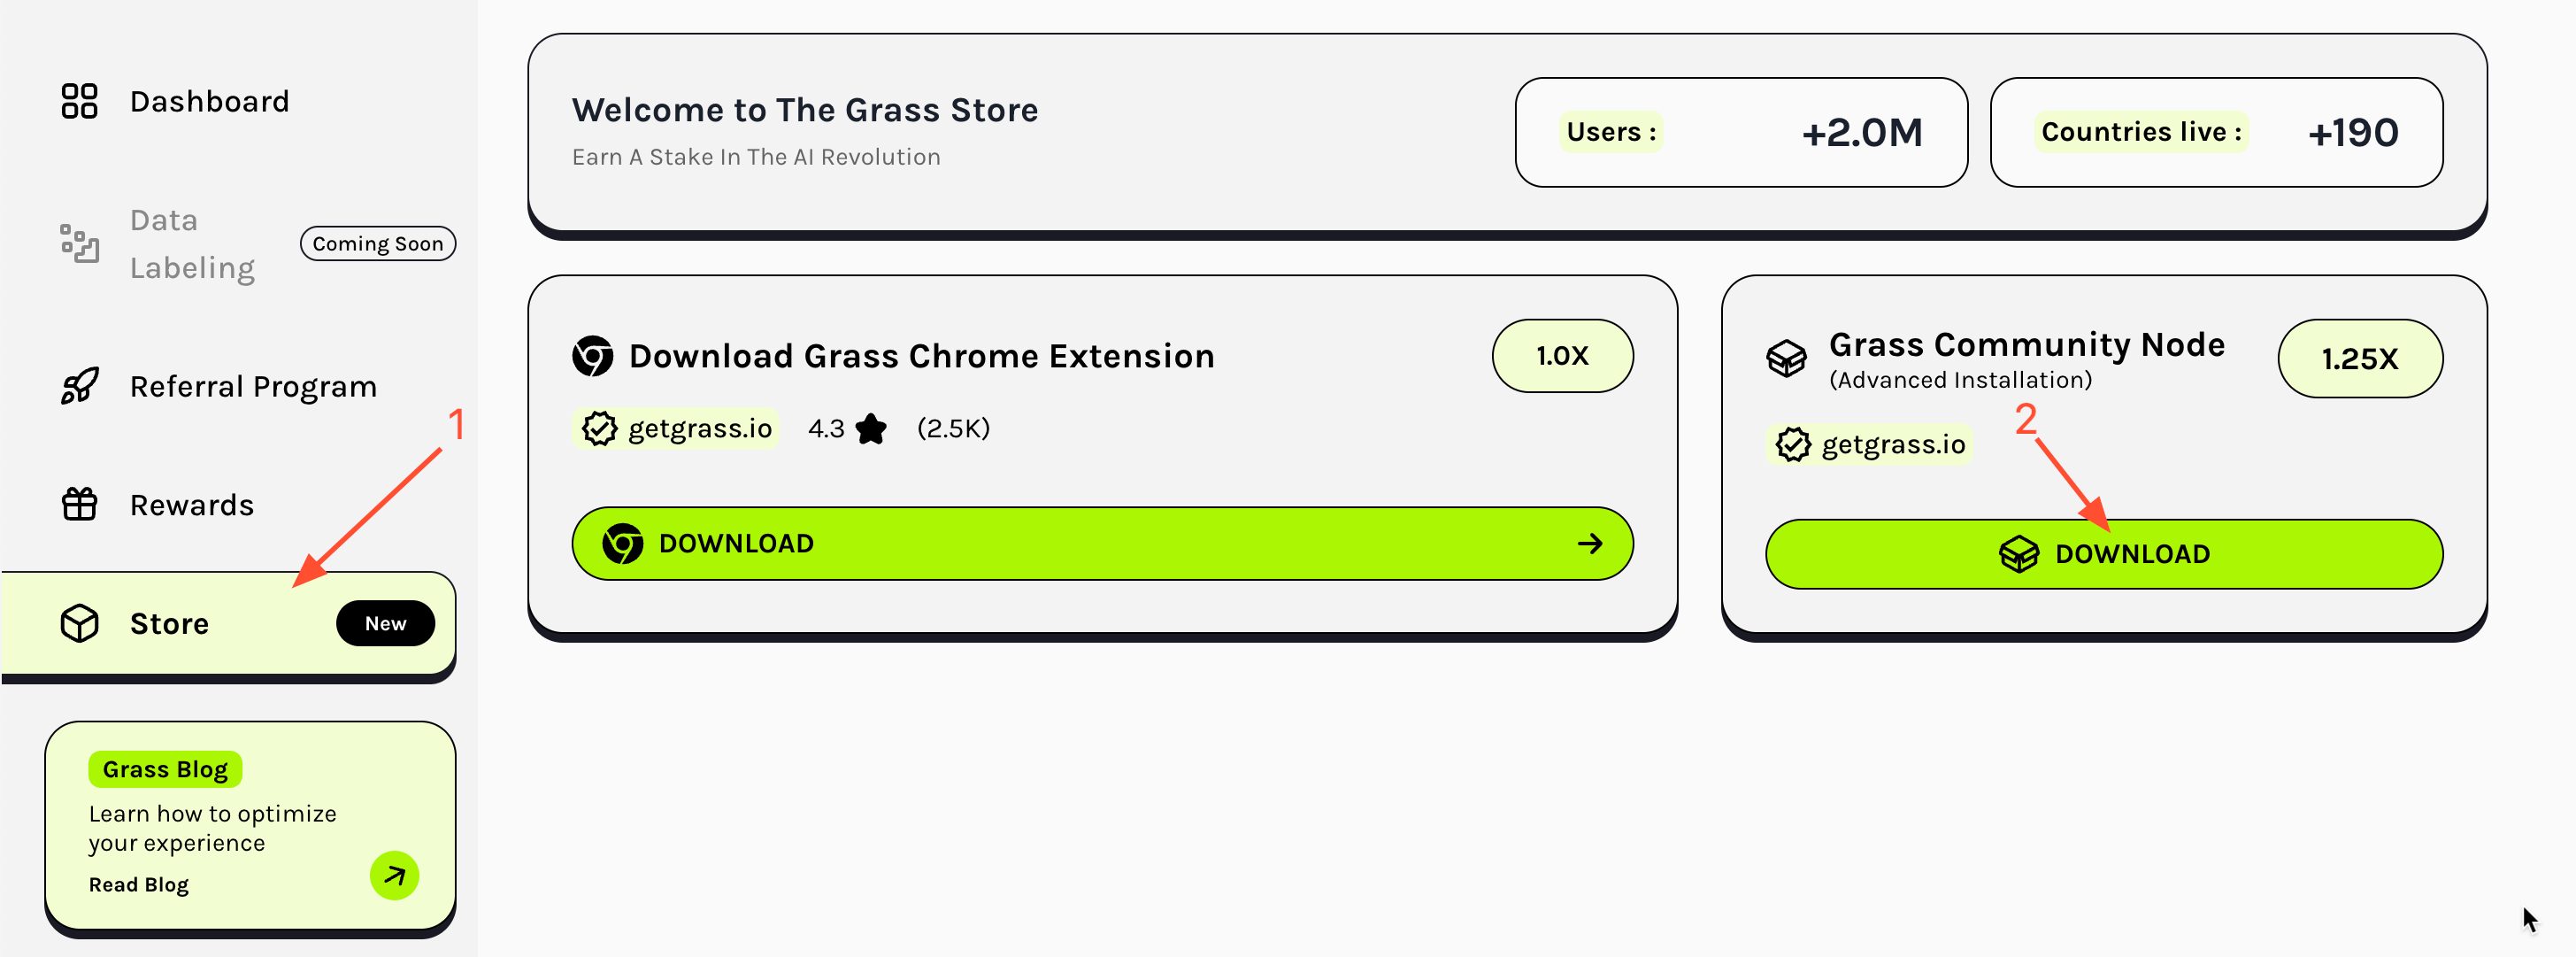Viewport: 2576px width, 957px height.
Task: Click the Referral Program rocket icon
Action: coord(79,386)
